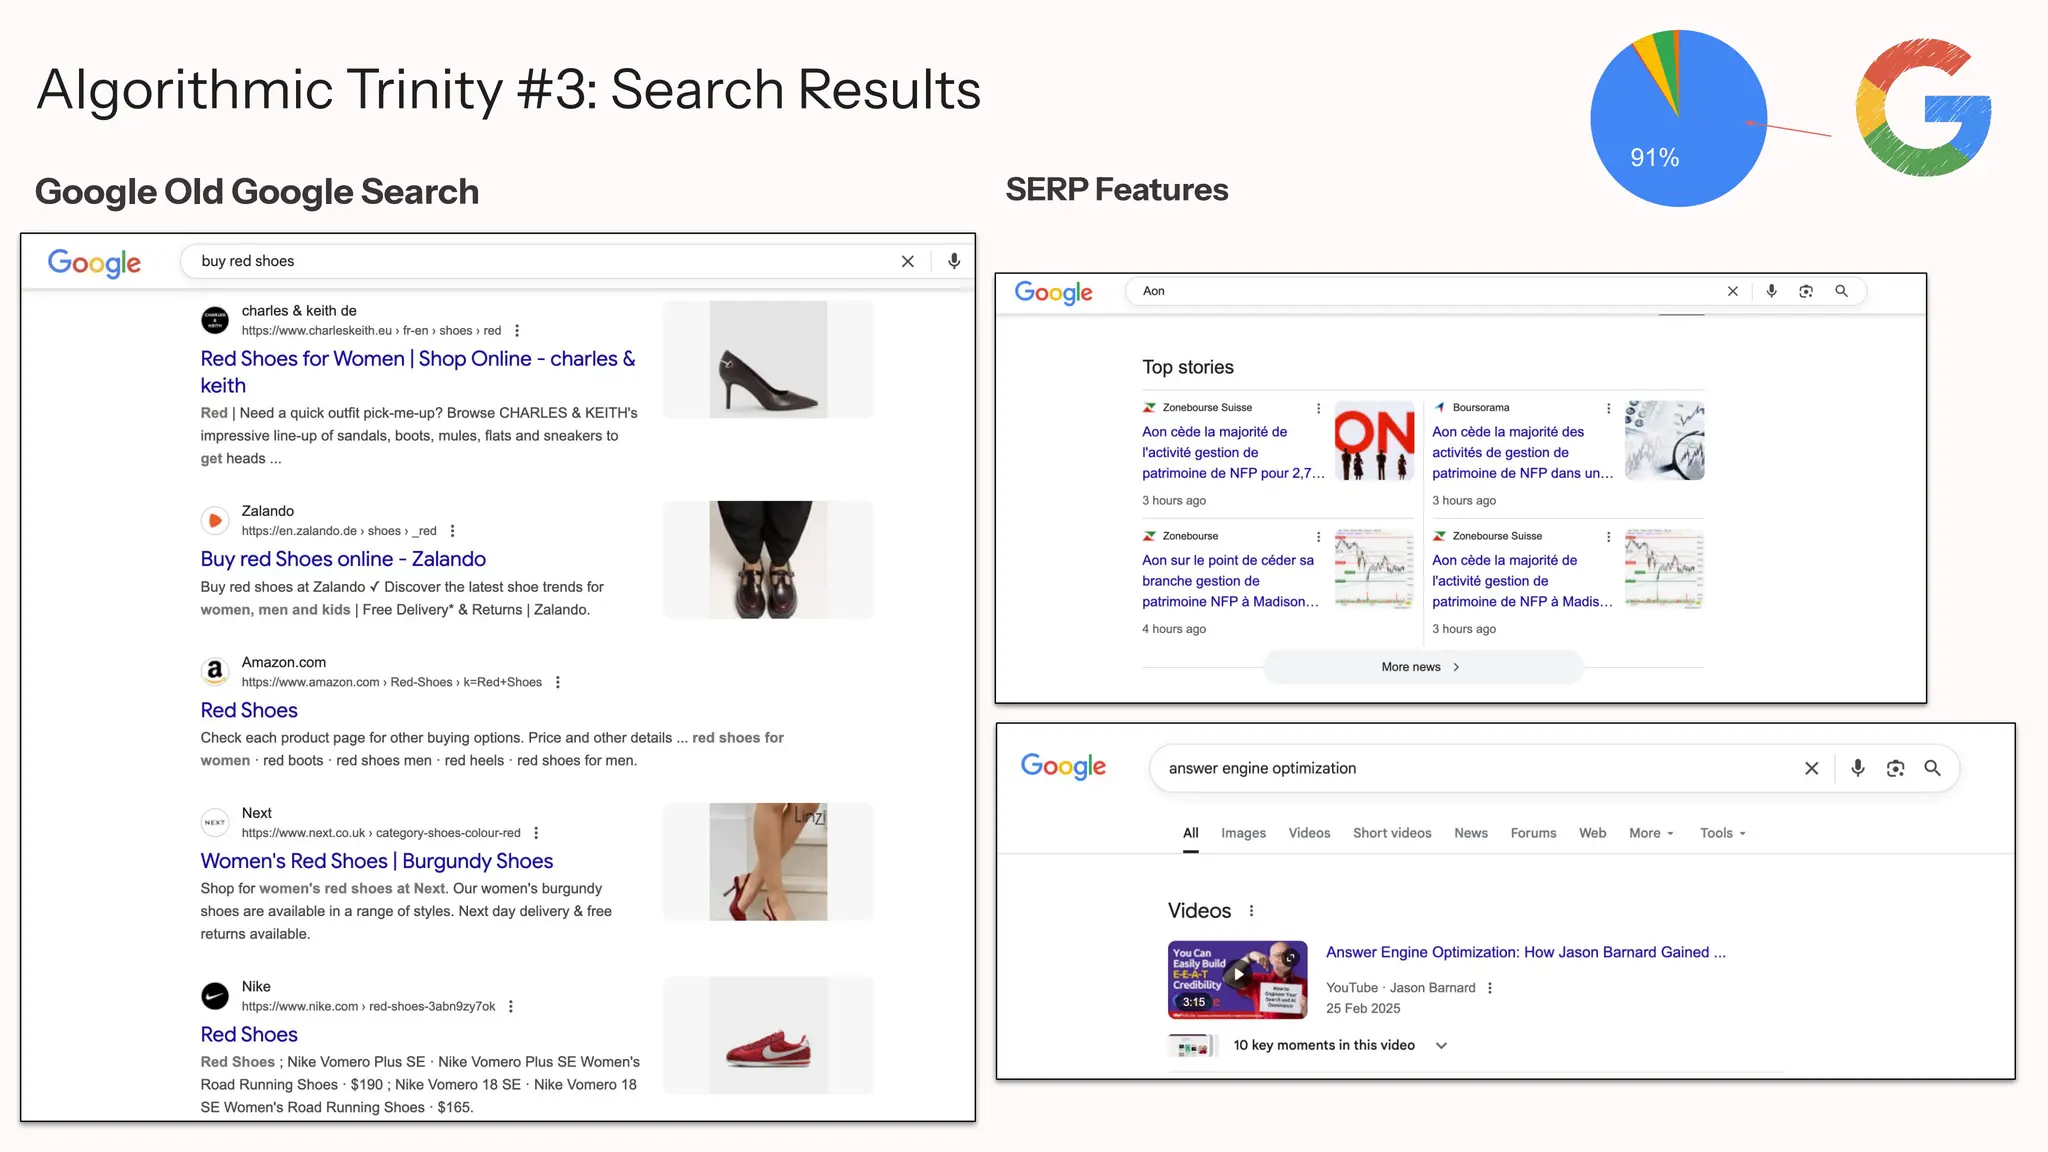
Task: Click the Google logo in Aon search
Action: (x=1053, y=292)
